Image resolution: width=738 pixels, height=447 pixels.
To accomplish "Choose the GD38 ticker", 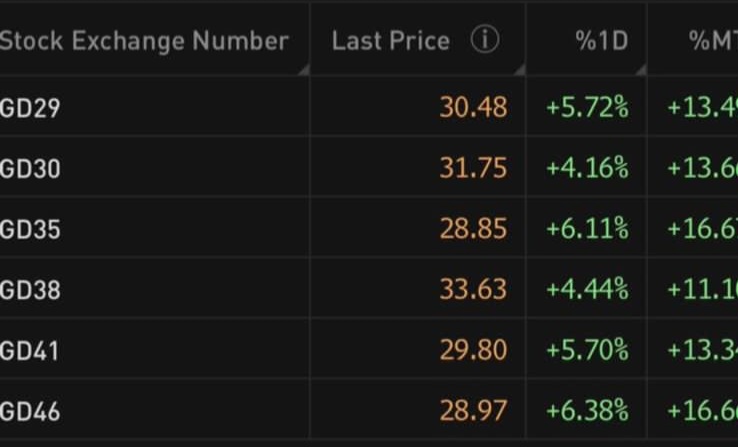I will tap(30, 290).
